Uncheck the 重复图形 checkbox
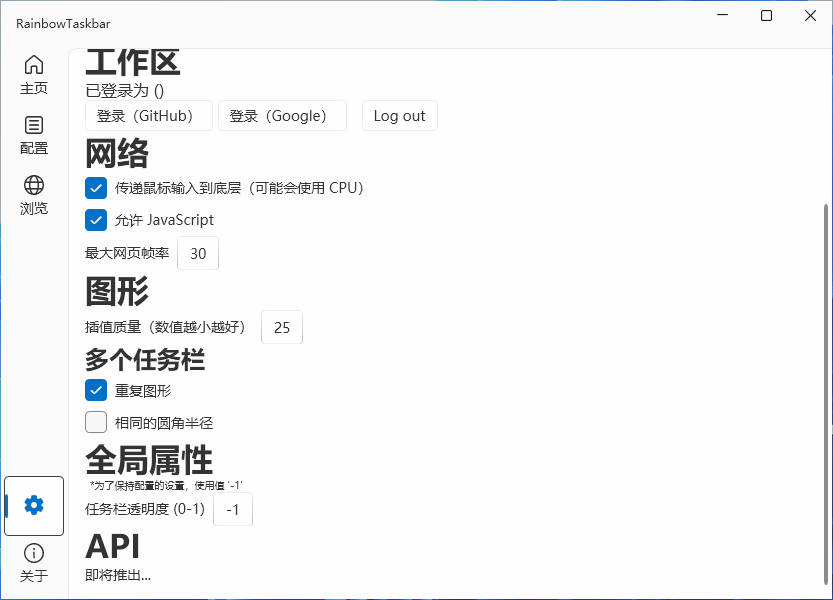The image size is (833, 600). [x=96, y=390]
